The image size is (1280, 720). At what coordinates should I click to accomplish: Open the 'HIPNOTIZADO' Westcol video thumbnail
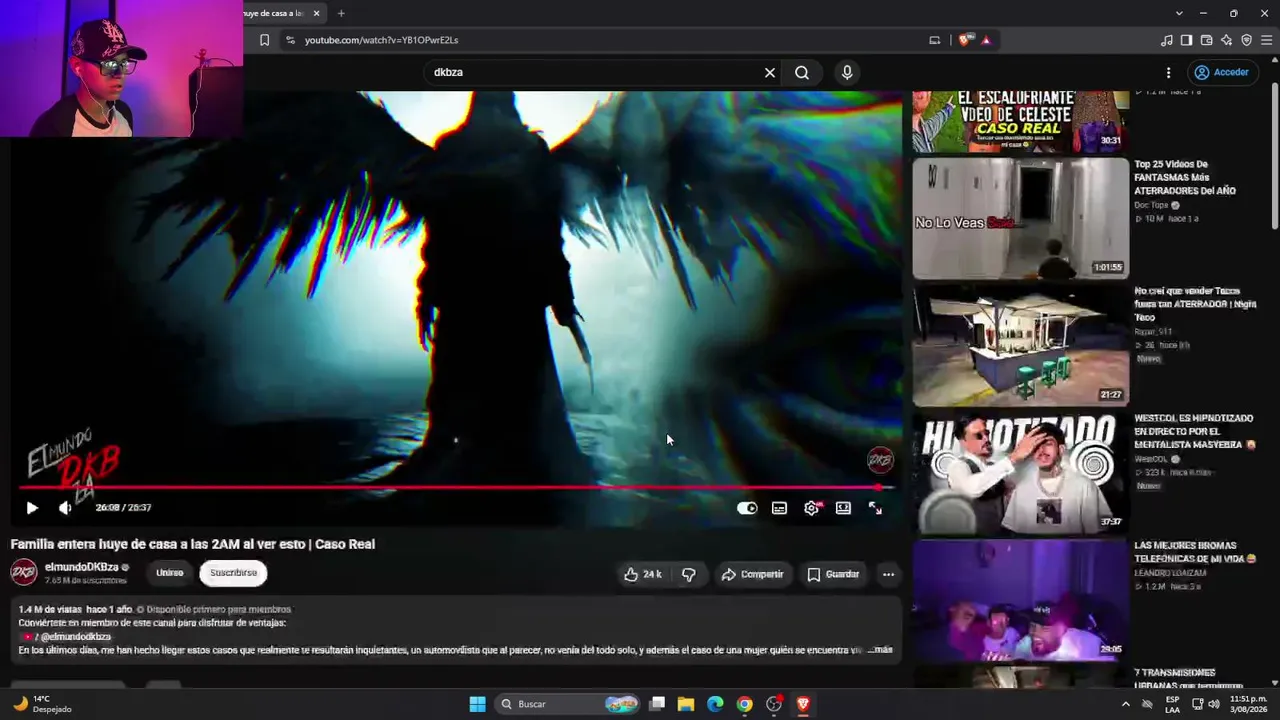tap(1020, 473)
